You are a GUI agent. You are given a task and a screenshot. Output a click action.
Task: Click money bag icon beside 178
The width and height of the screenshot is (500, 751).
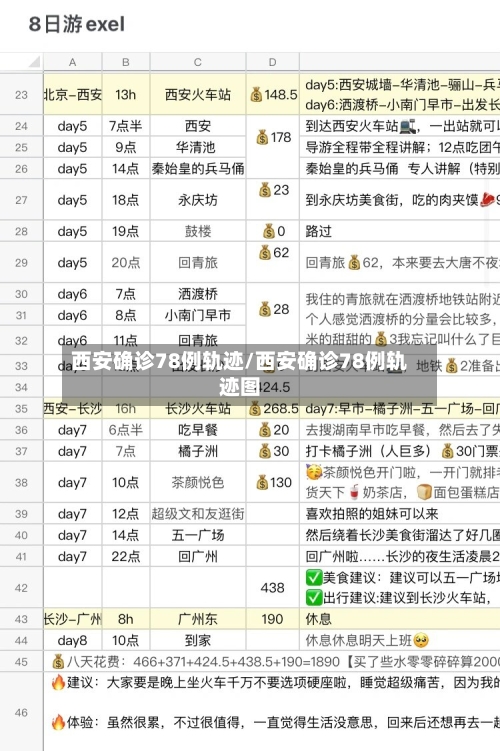pyautogui.click(x=262, y=137)
